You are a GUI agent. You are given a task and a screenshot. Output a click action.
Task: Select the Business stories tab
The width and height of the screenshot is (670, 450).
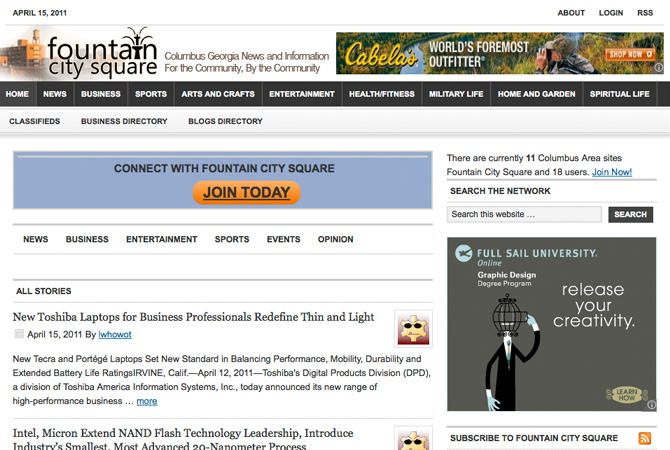click(87, 239)
